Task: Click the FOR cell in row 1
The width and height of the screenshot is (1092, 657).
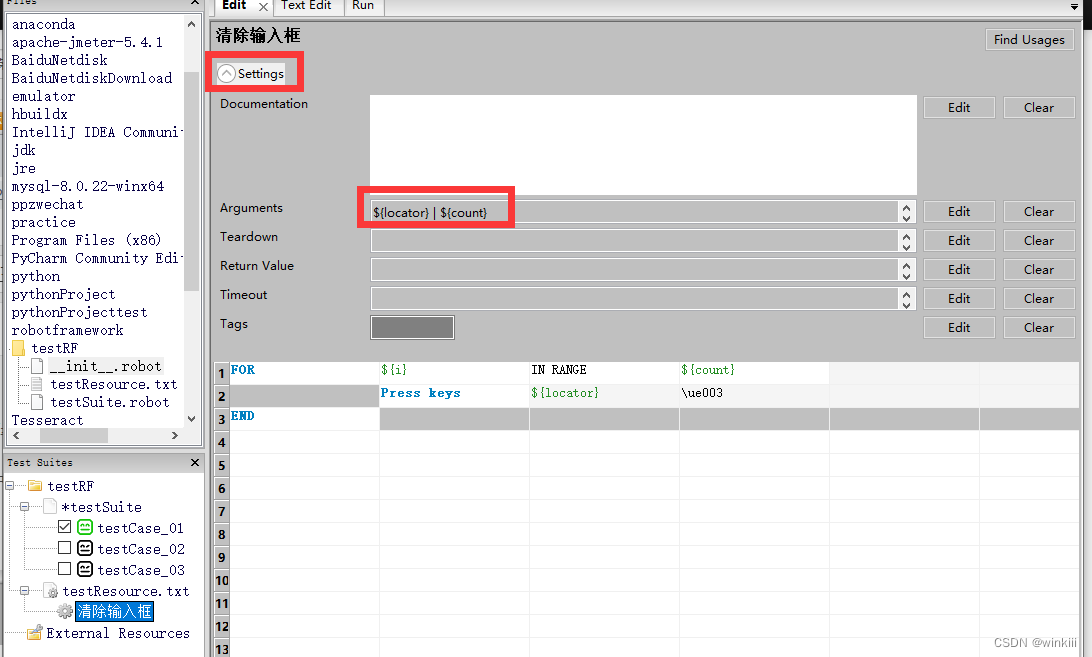Action: tap(304, 373)
